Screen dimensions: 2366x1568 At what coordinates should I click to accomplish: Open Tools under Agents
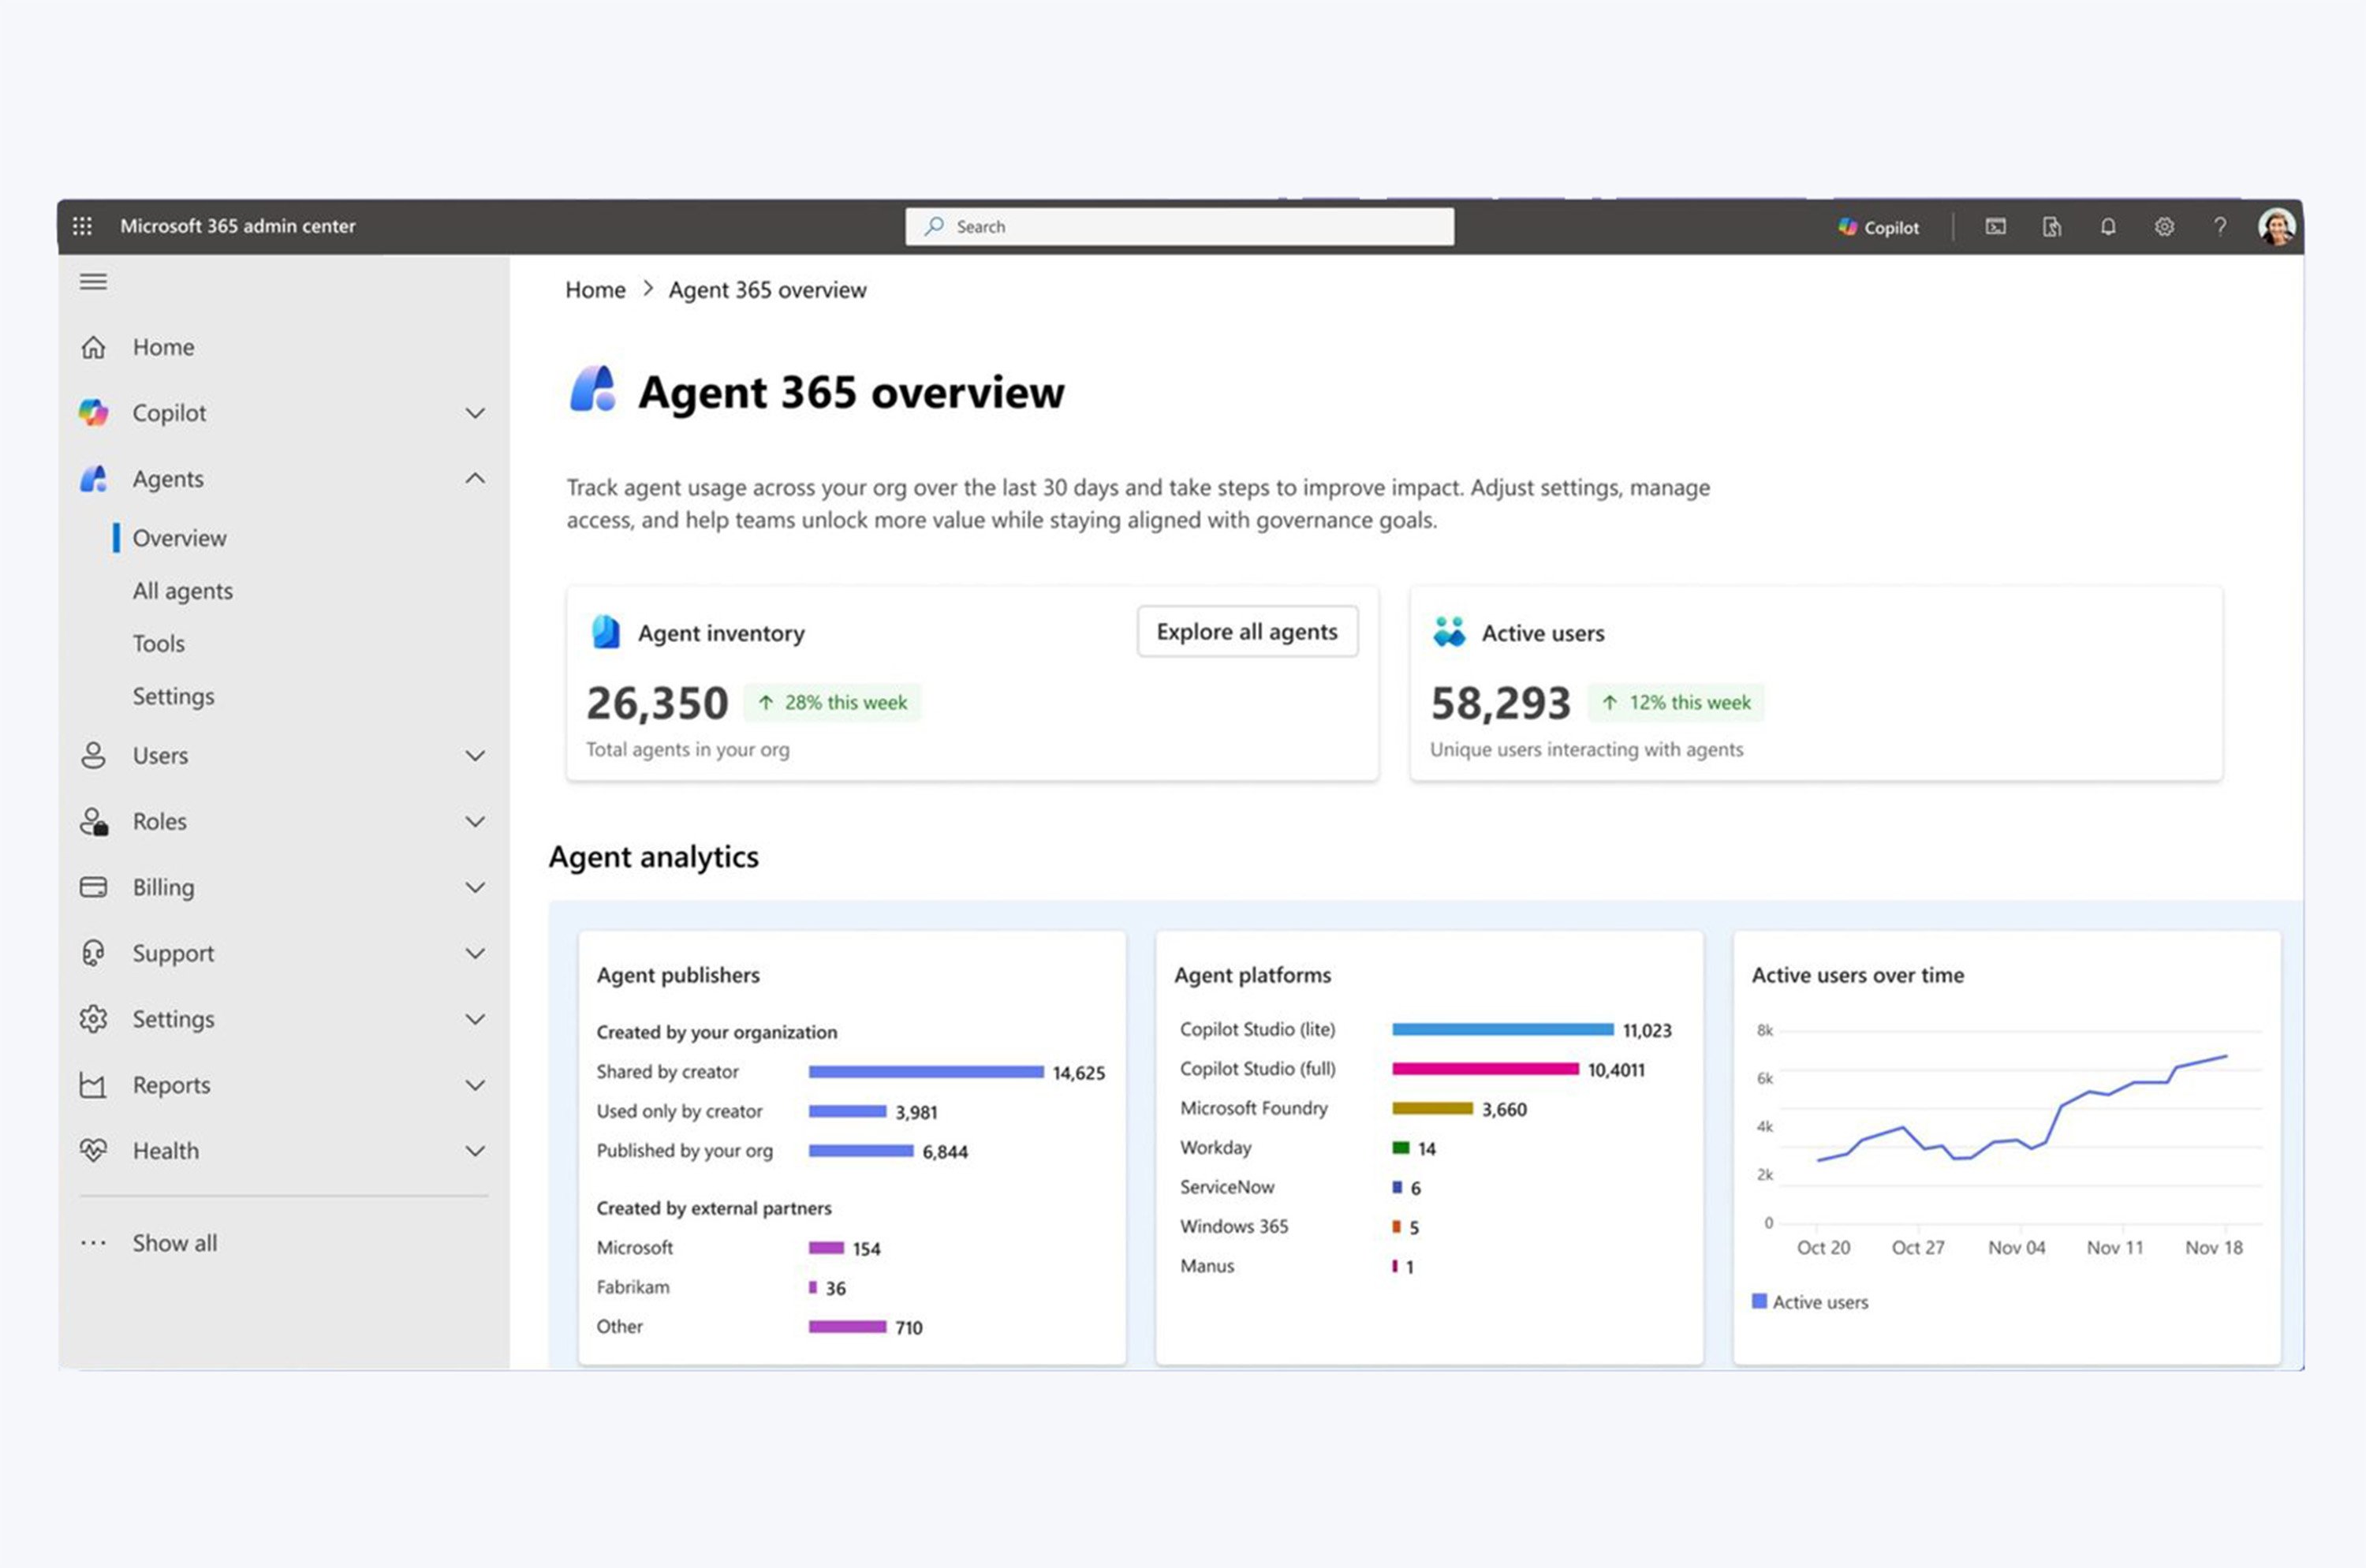point(159,643)
